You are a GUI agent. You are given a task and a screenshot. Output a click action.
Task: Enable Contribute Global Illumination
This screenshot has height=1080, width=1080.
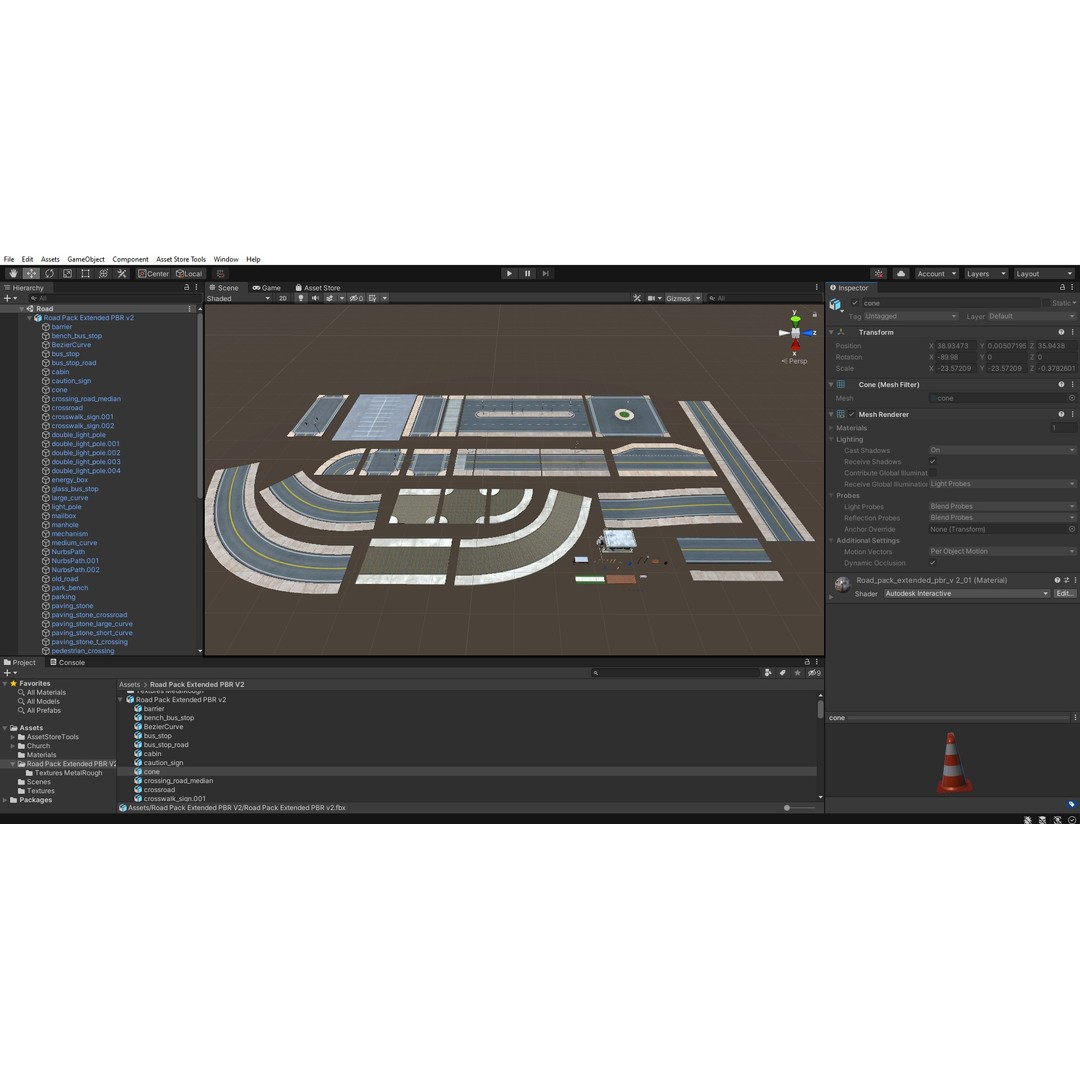point(932,473)
